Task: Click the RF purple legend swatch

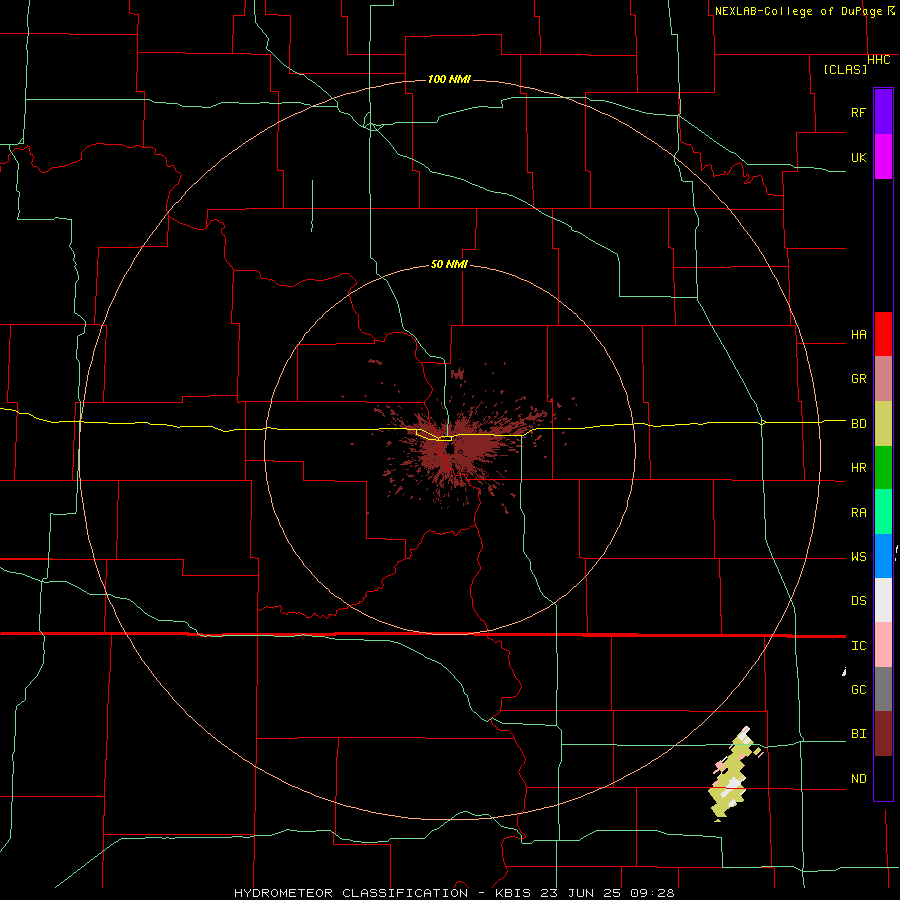Action: coord(883,112)
